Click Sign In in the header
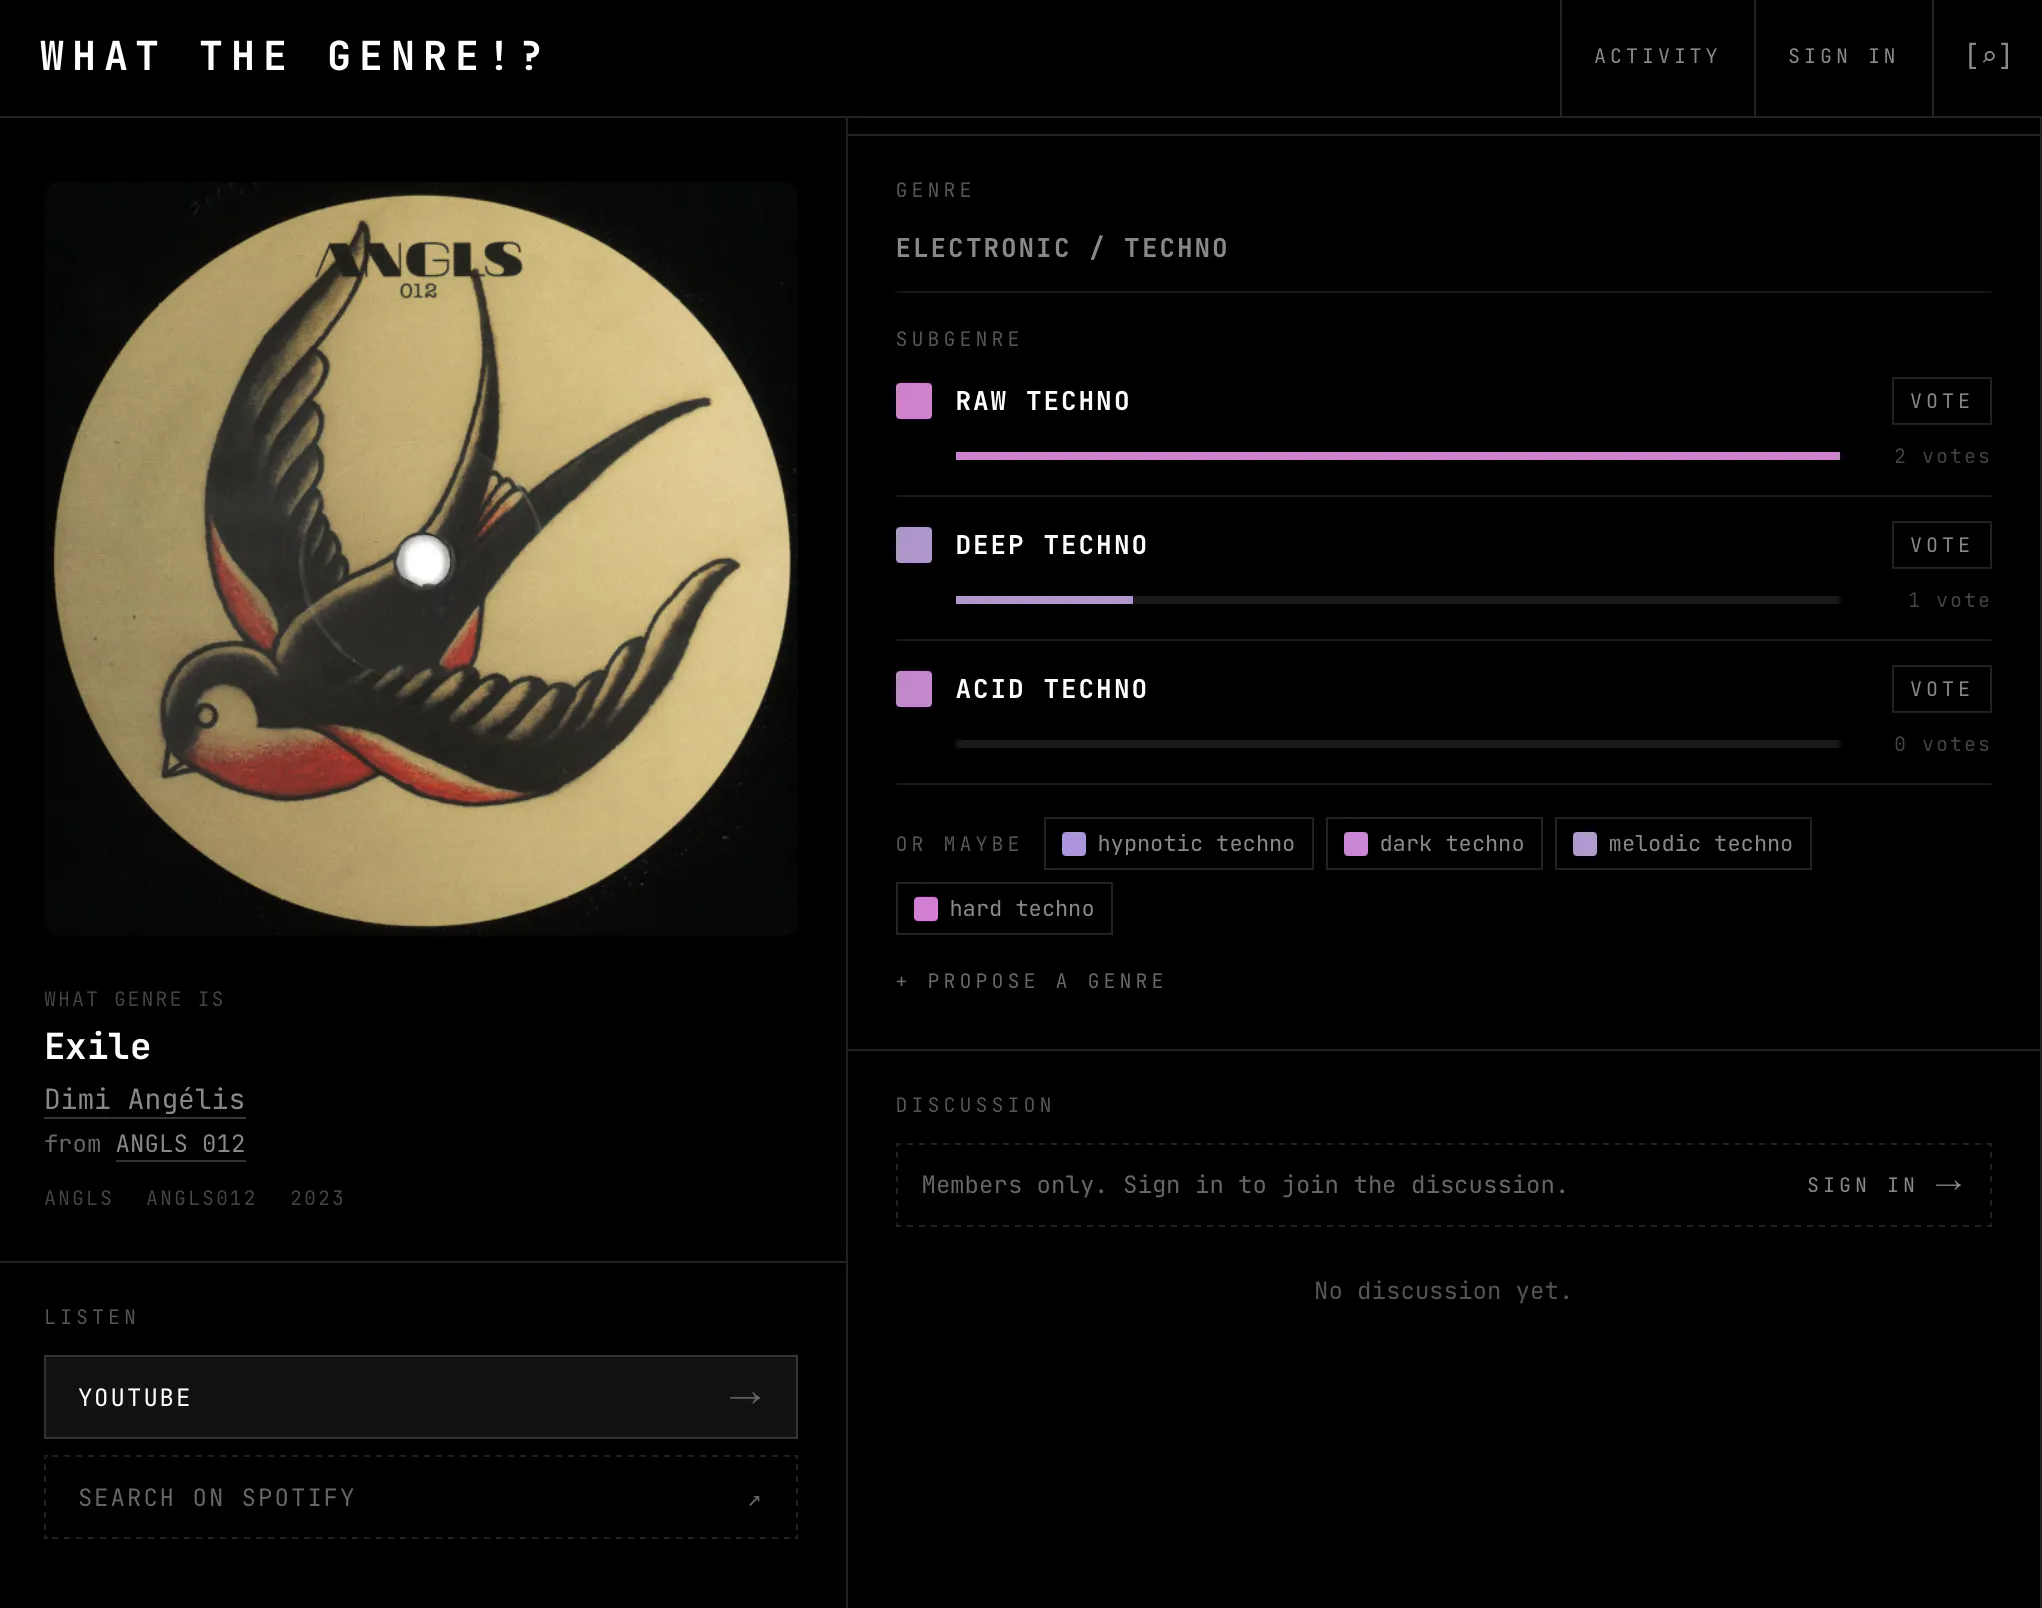The height and width of the screenshot is (1608, 2042). pyautogui.click(x=1843, y=57)
